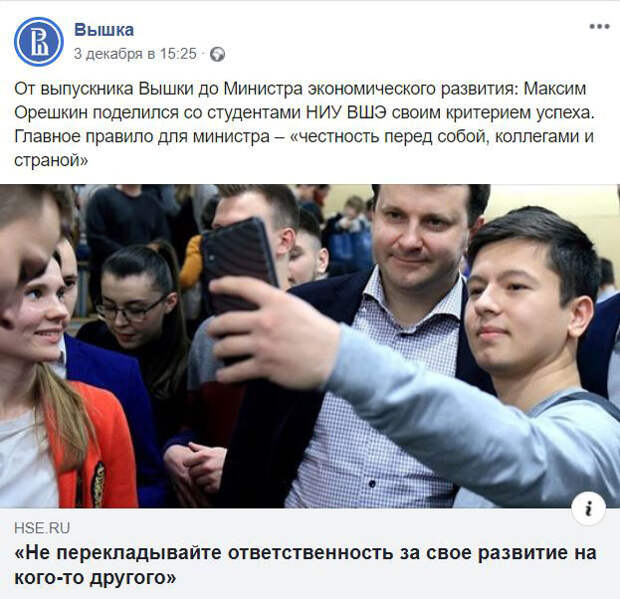Image resolution: width=620 pixels, height=599 pixels.
Task: Open the Вышка page profile avatar
Action: (39, 42)
